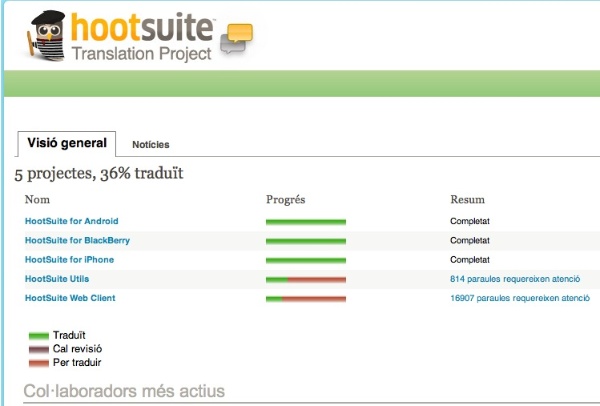Screen dimensions: 600x406
Task: Click the purple Cal revisió legend swatch
Action: [39, 349]
